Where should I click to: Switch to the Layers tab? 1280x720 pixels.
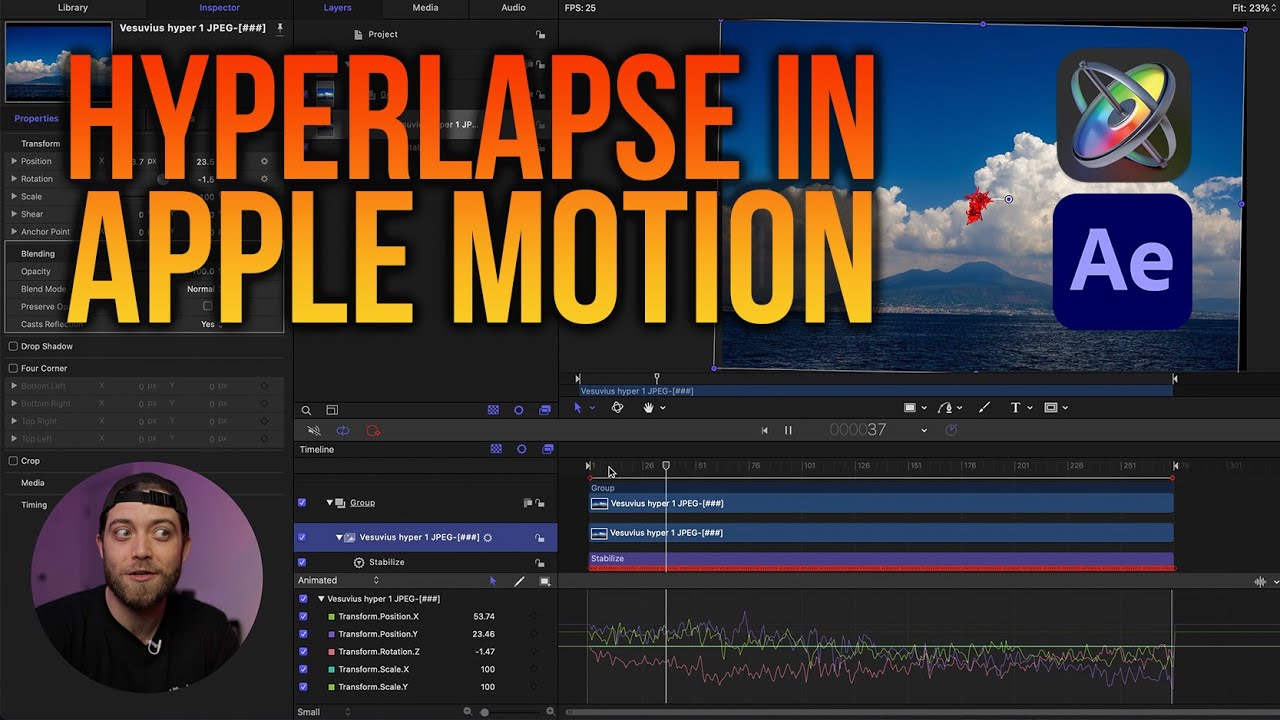(338, 8)
